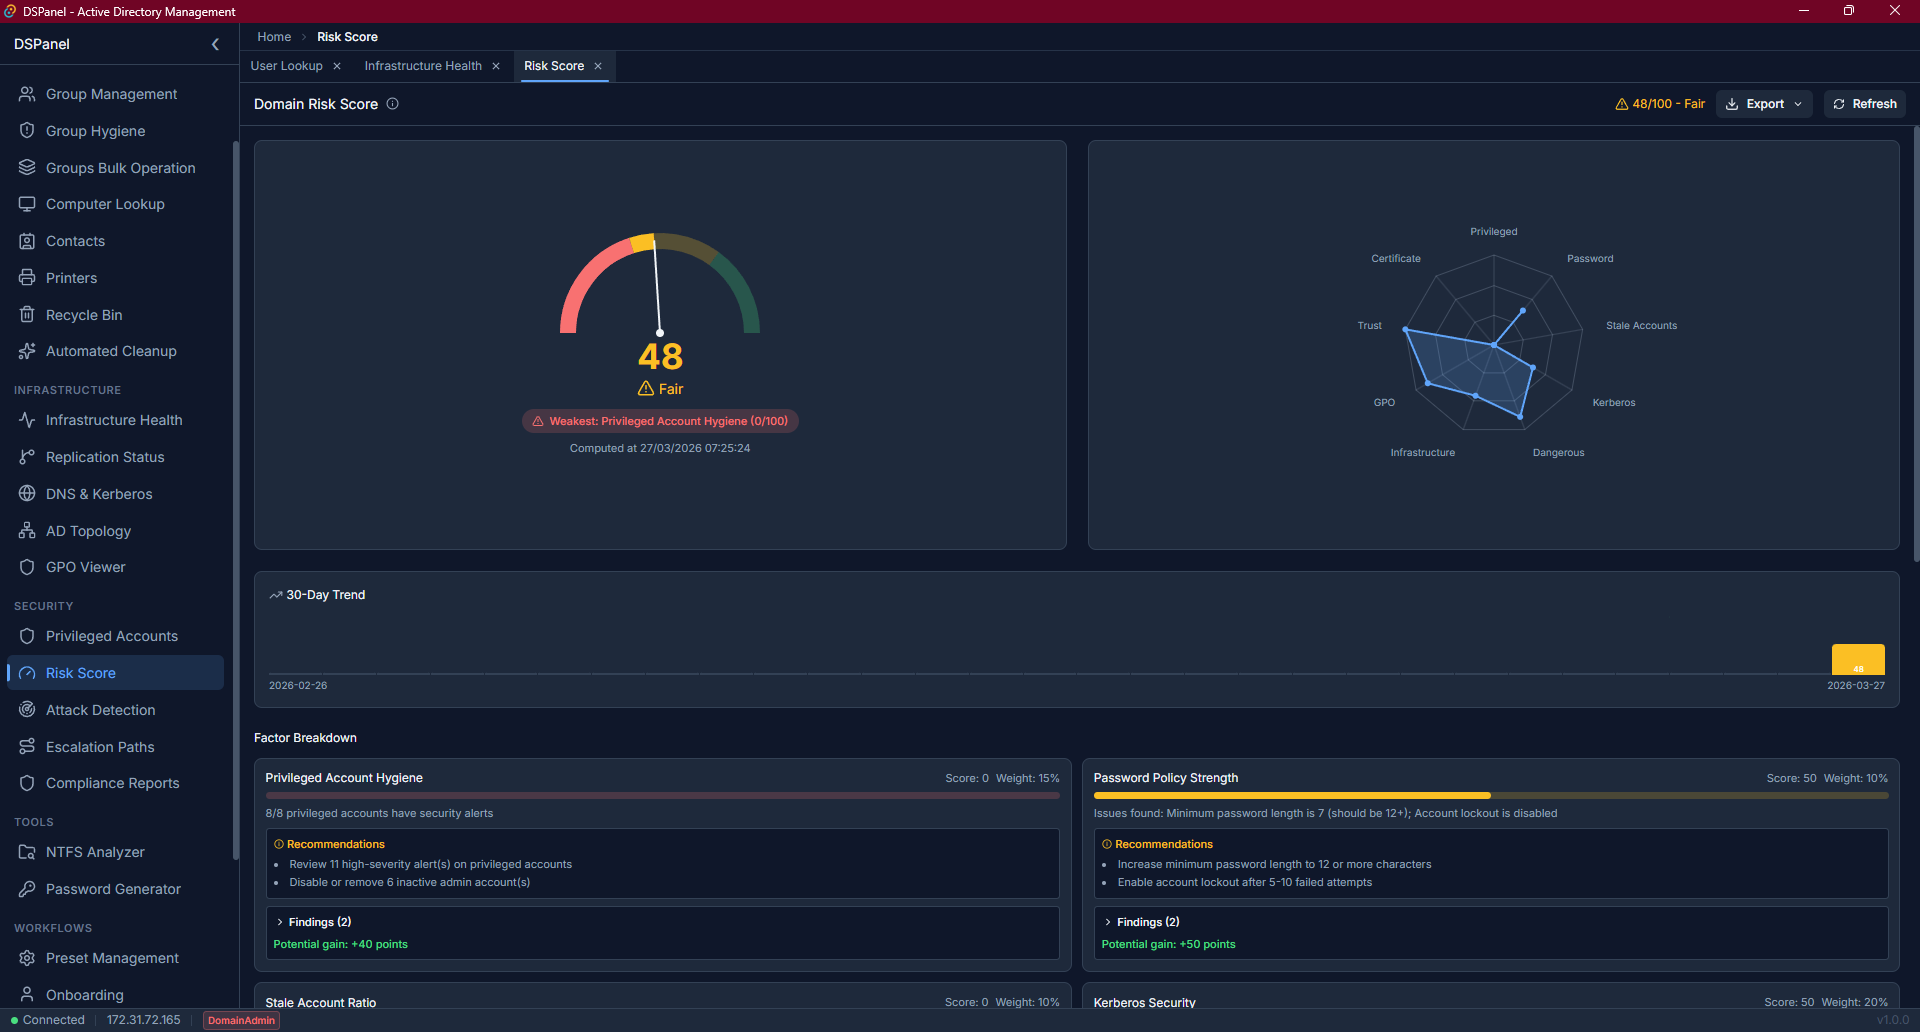1920x1032 pixels.
Task: Open the Export dropdown menu
Action: (1764, 104)
